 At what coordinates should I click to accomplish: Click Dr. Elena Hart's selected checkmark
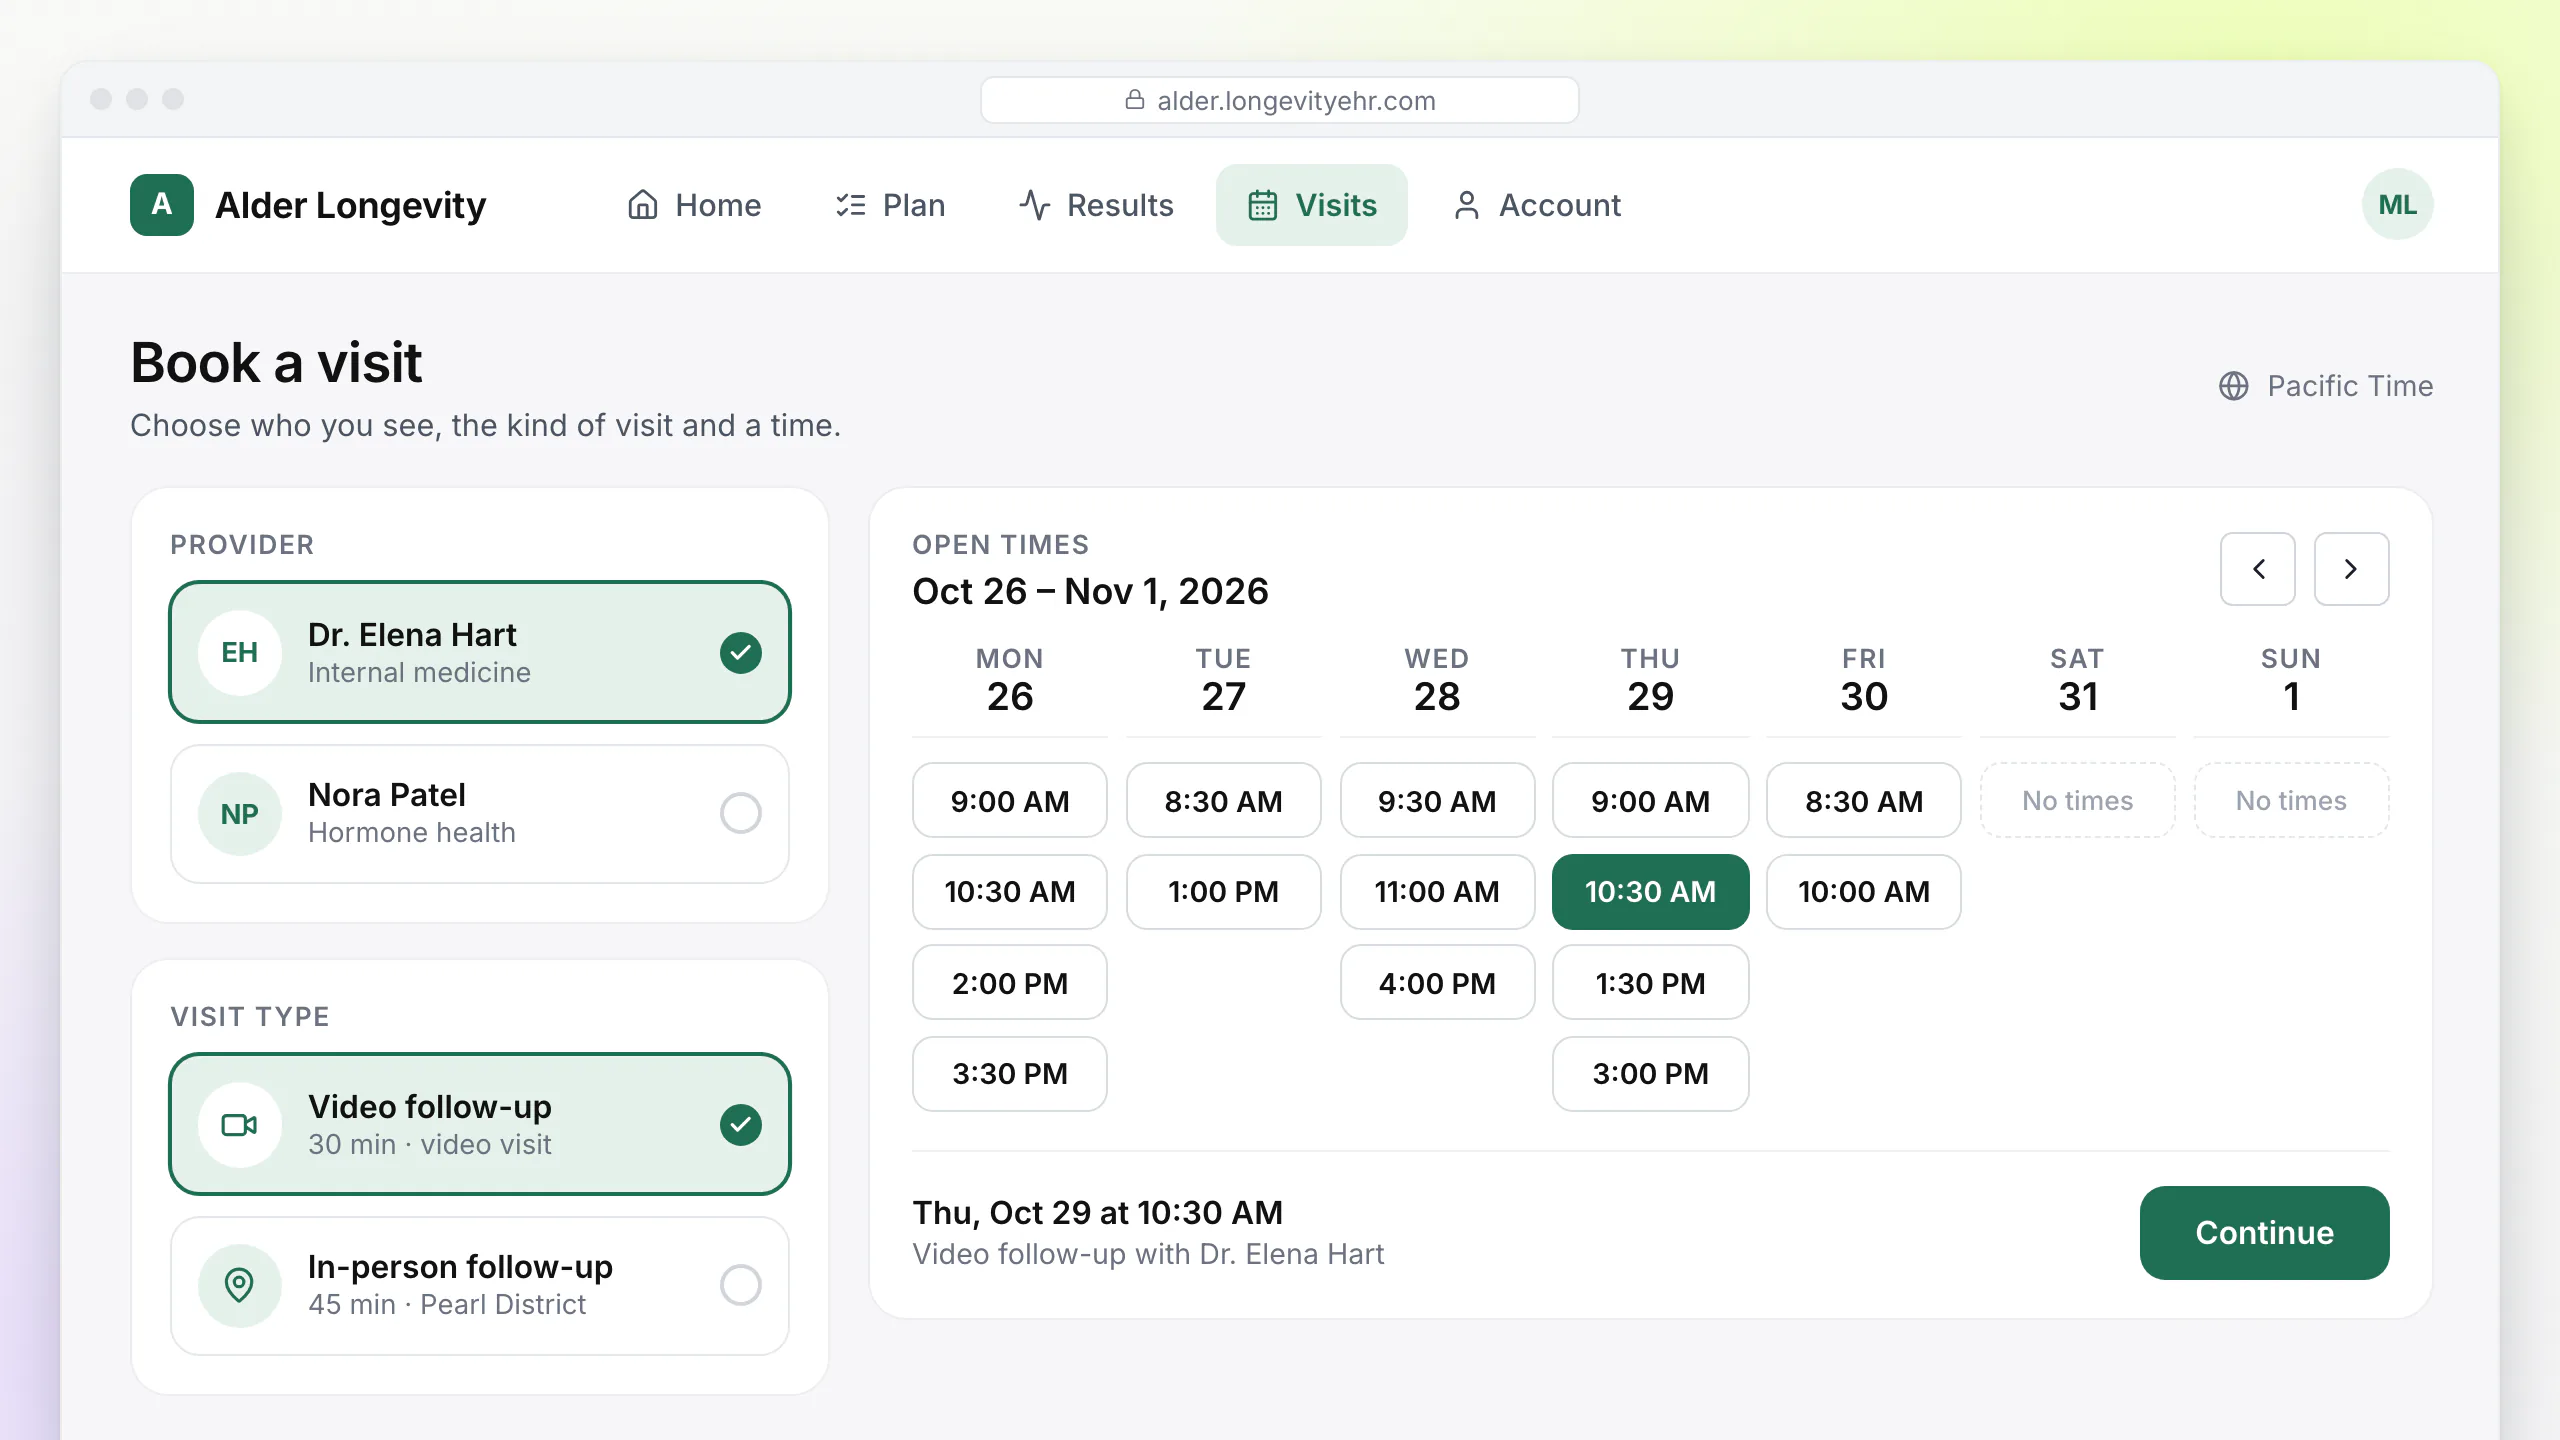click(x=740, y=653)
